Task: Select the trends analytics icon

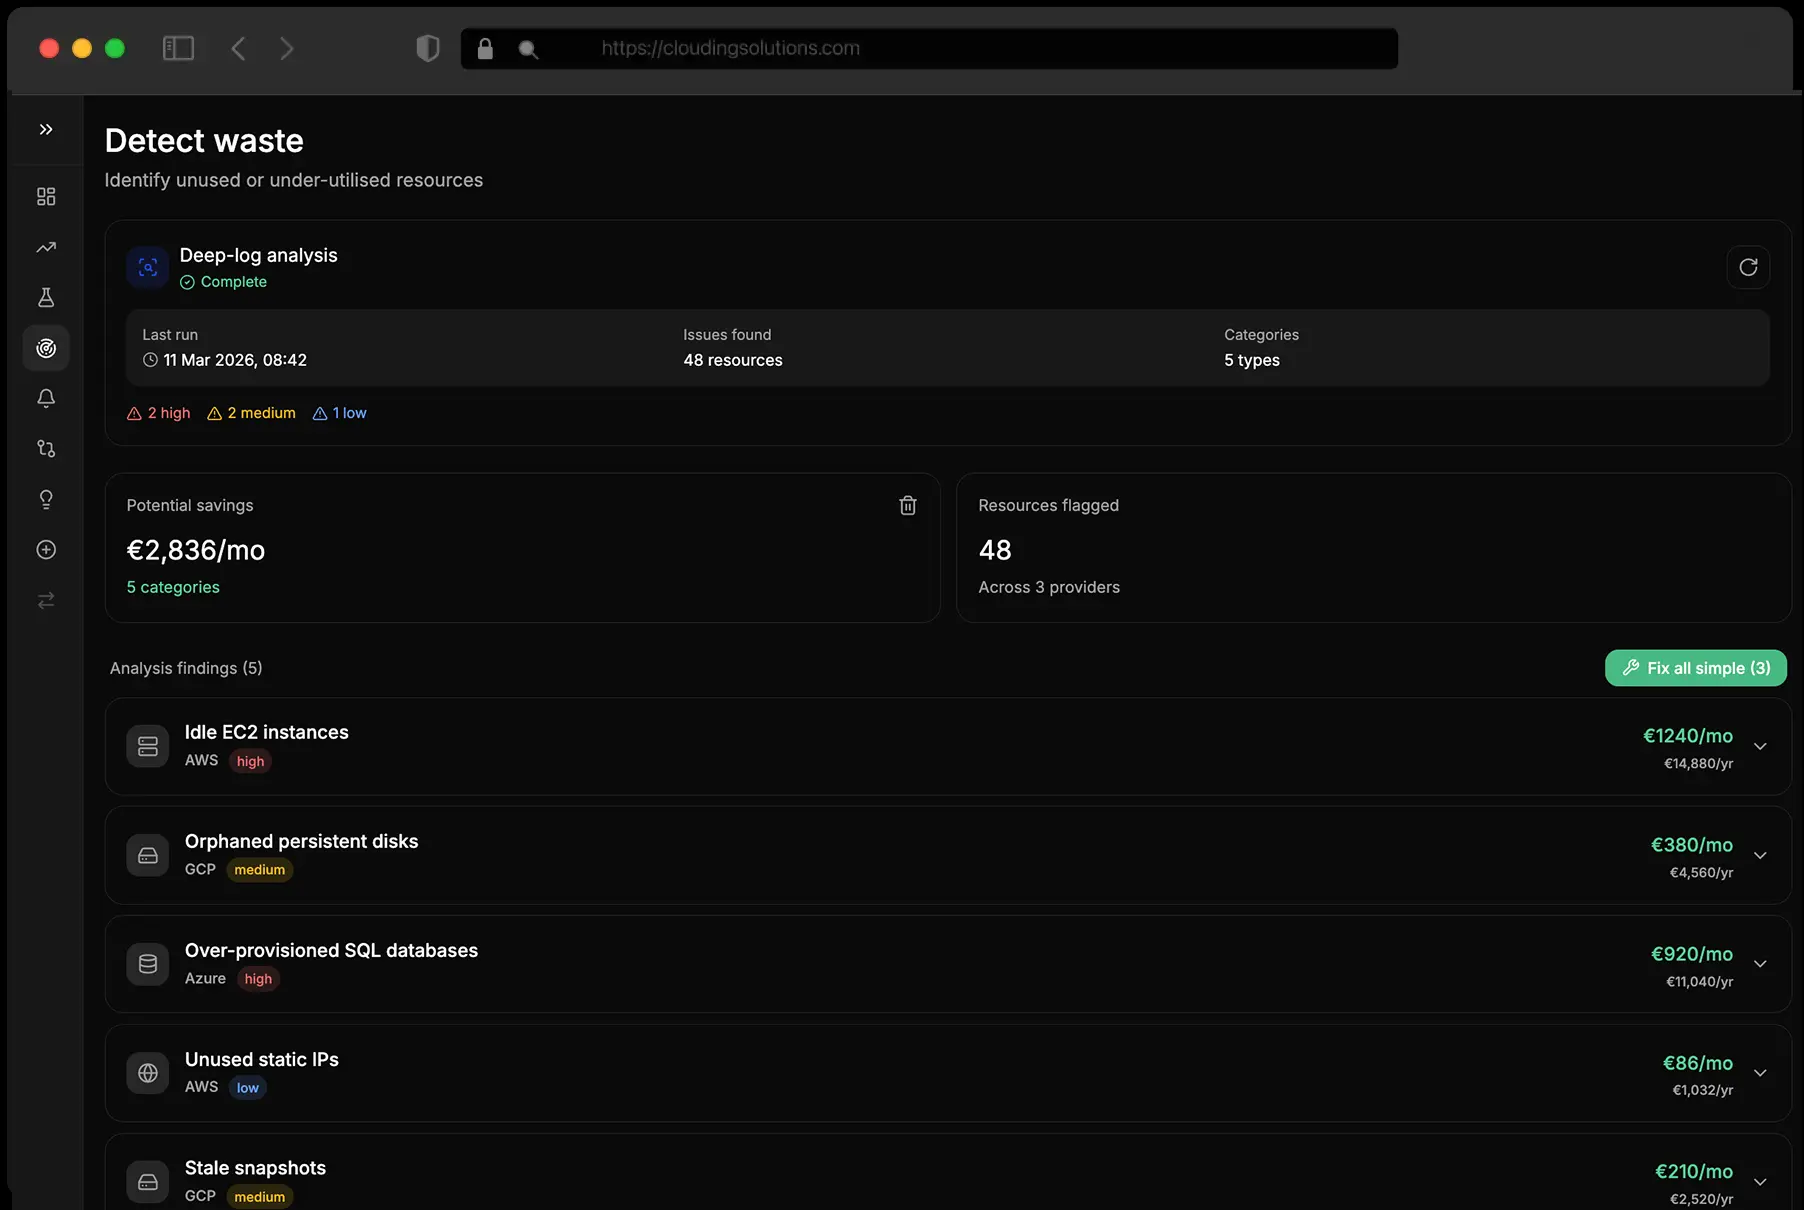Action: click(x=46, y=247)
